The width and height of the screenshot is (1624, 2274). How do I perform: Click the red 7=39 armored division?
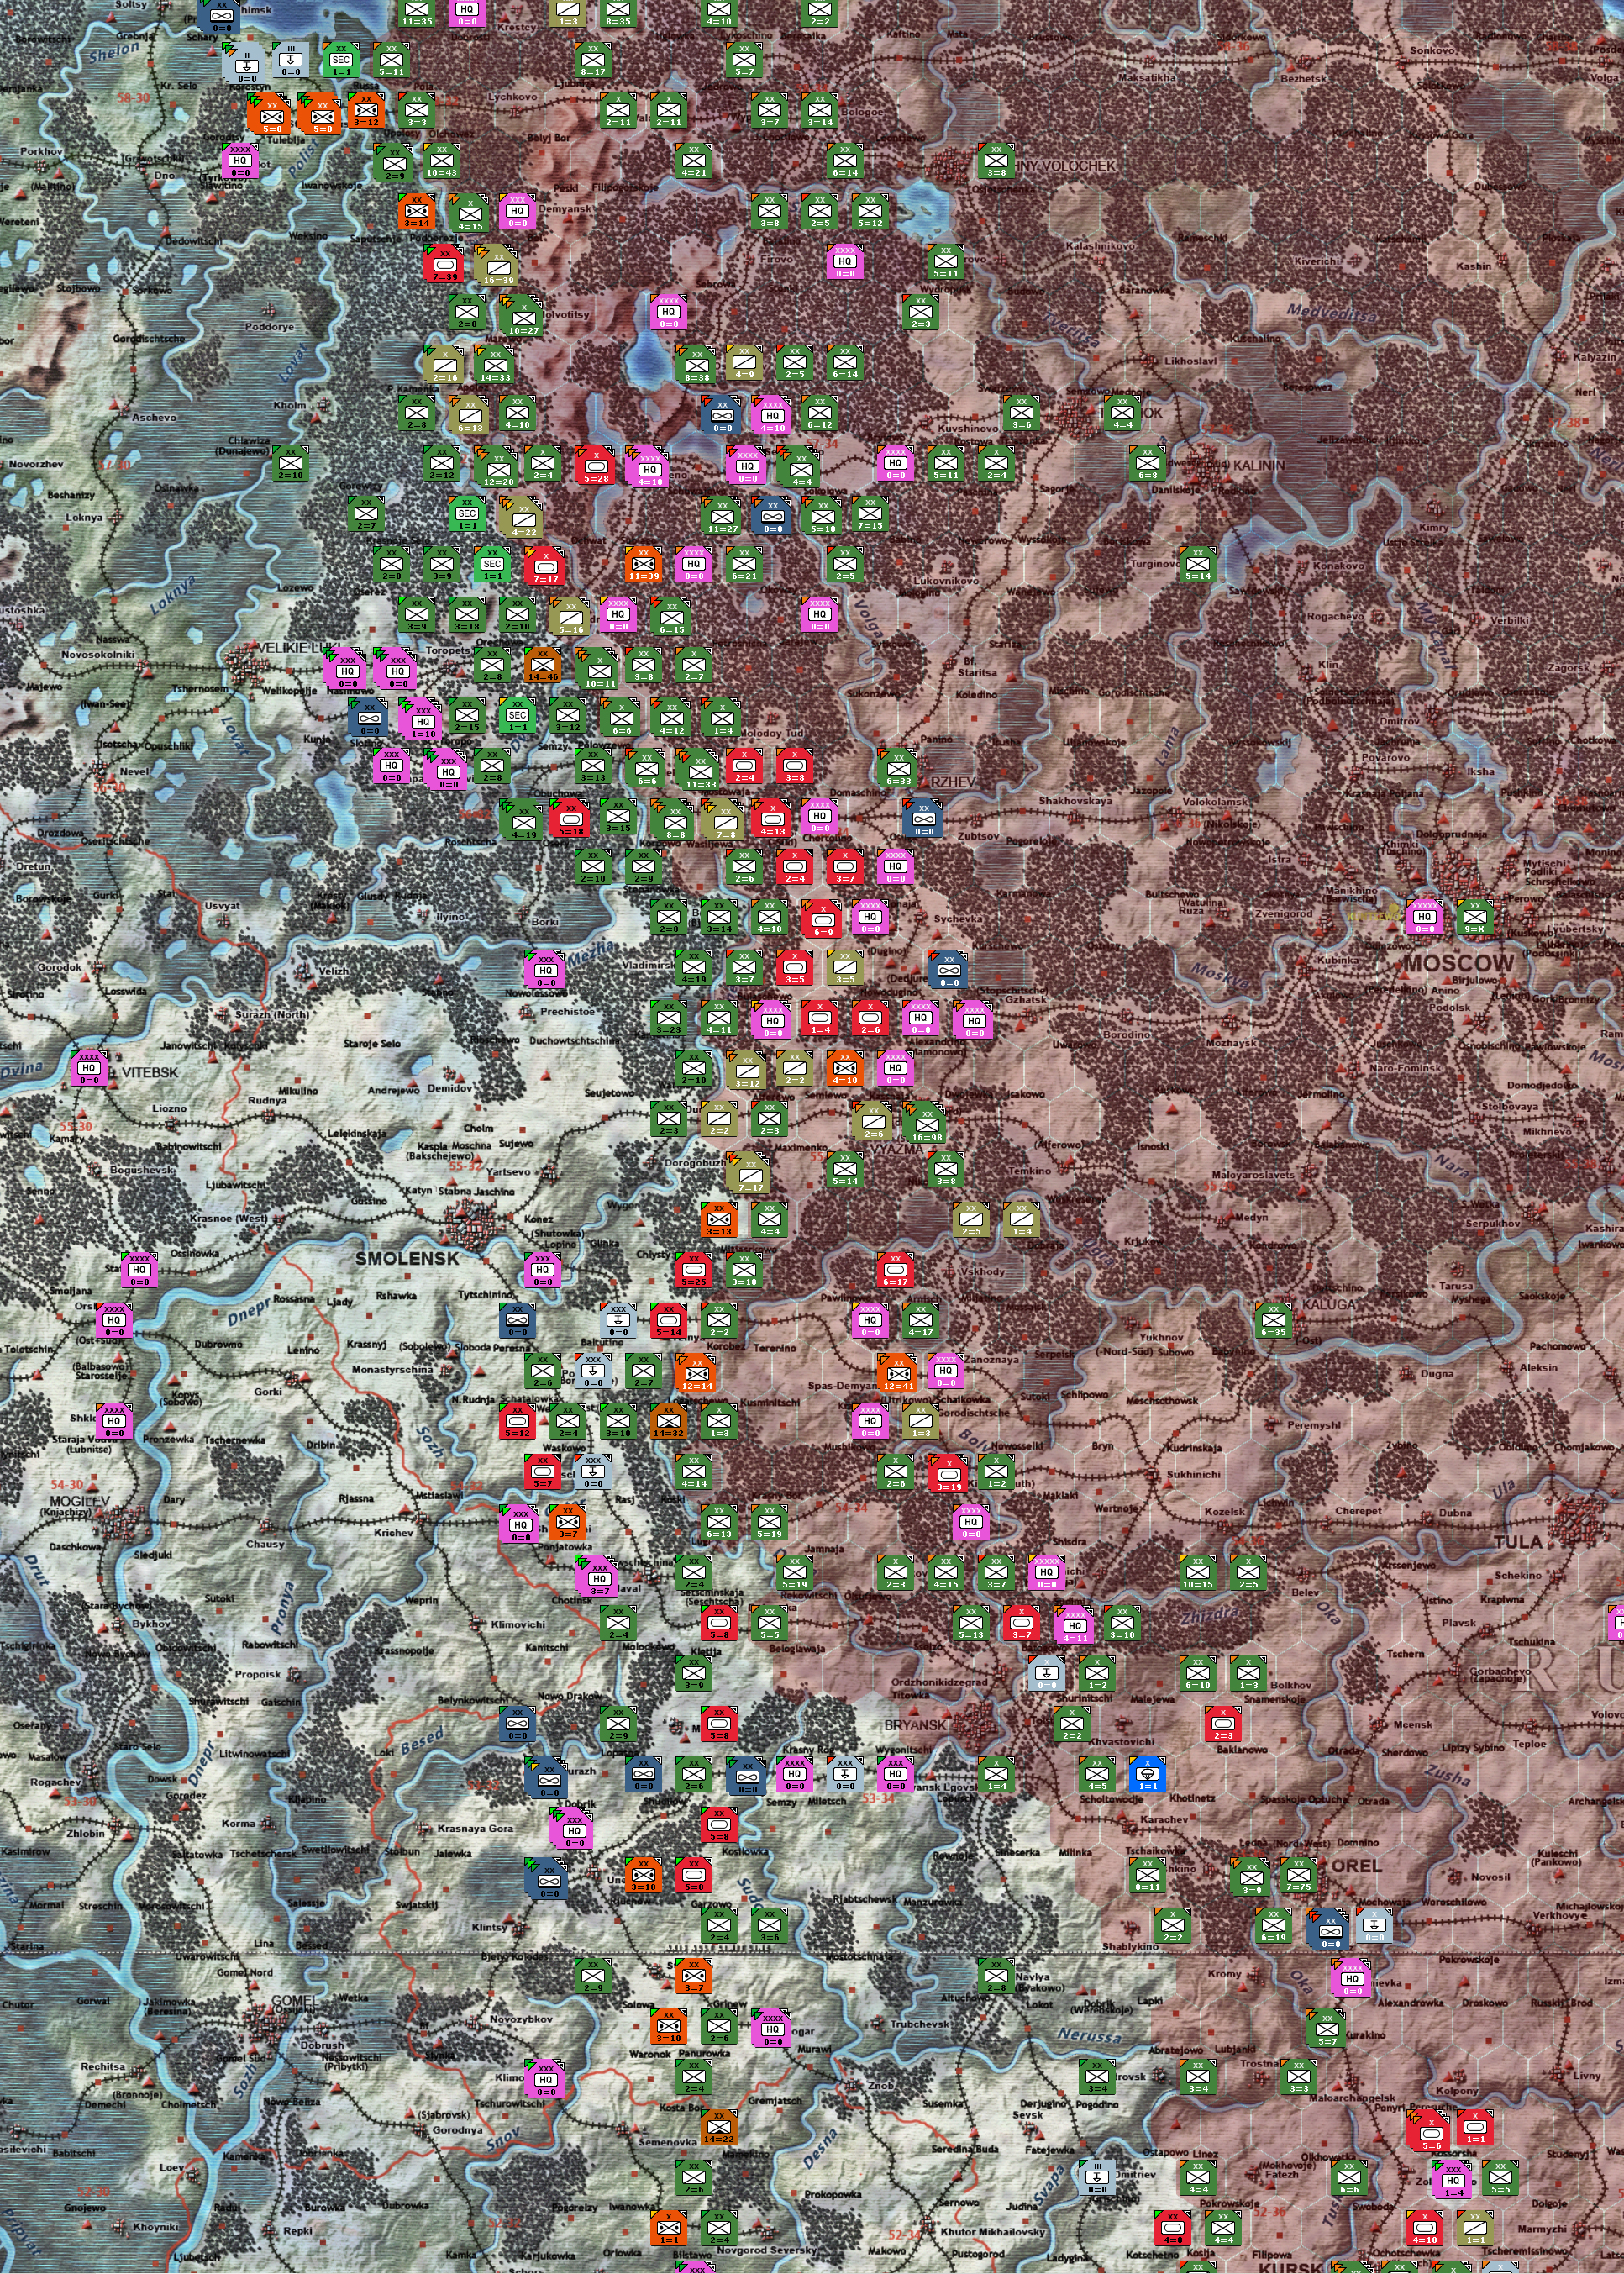(444, 263)
